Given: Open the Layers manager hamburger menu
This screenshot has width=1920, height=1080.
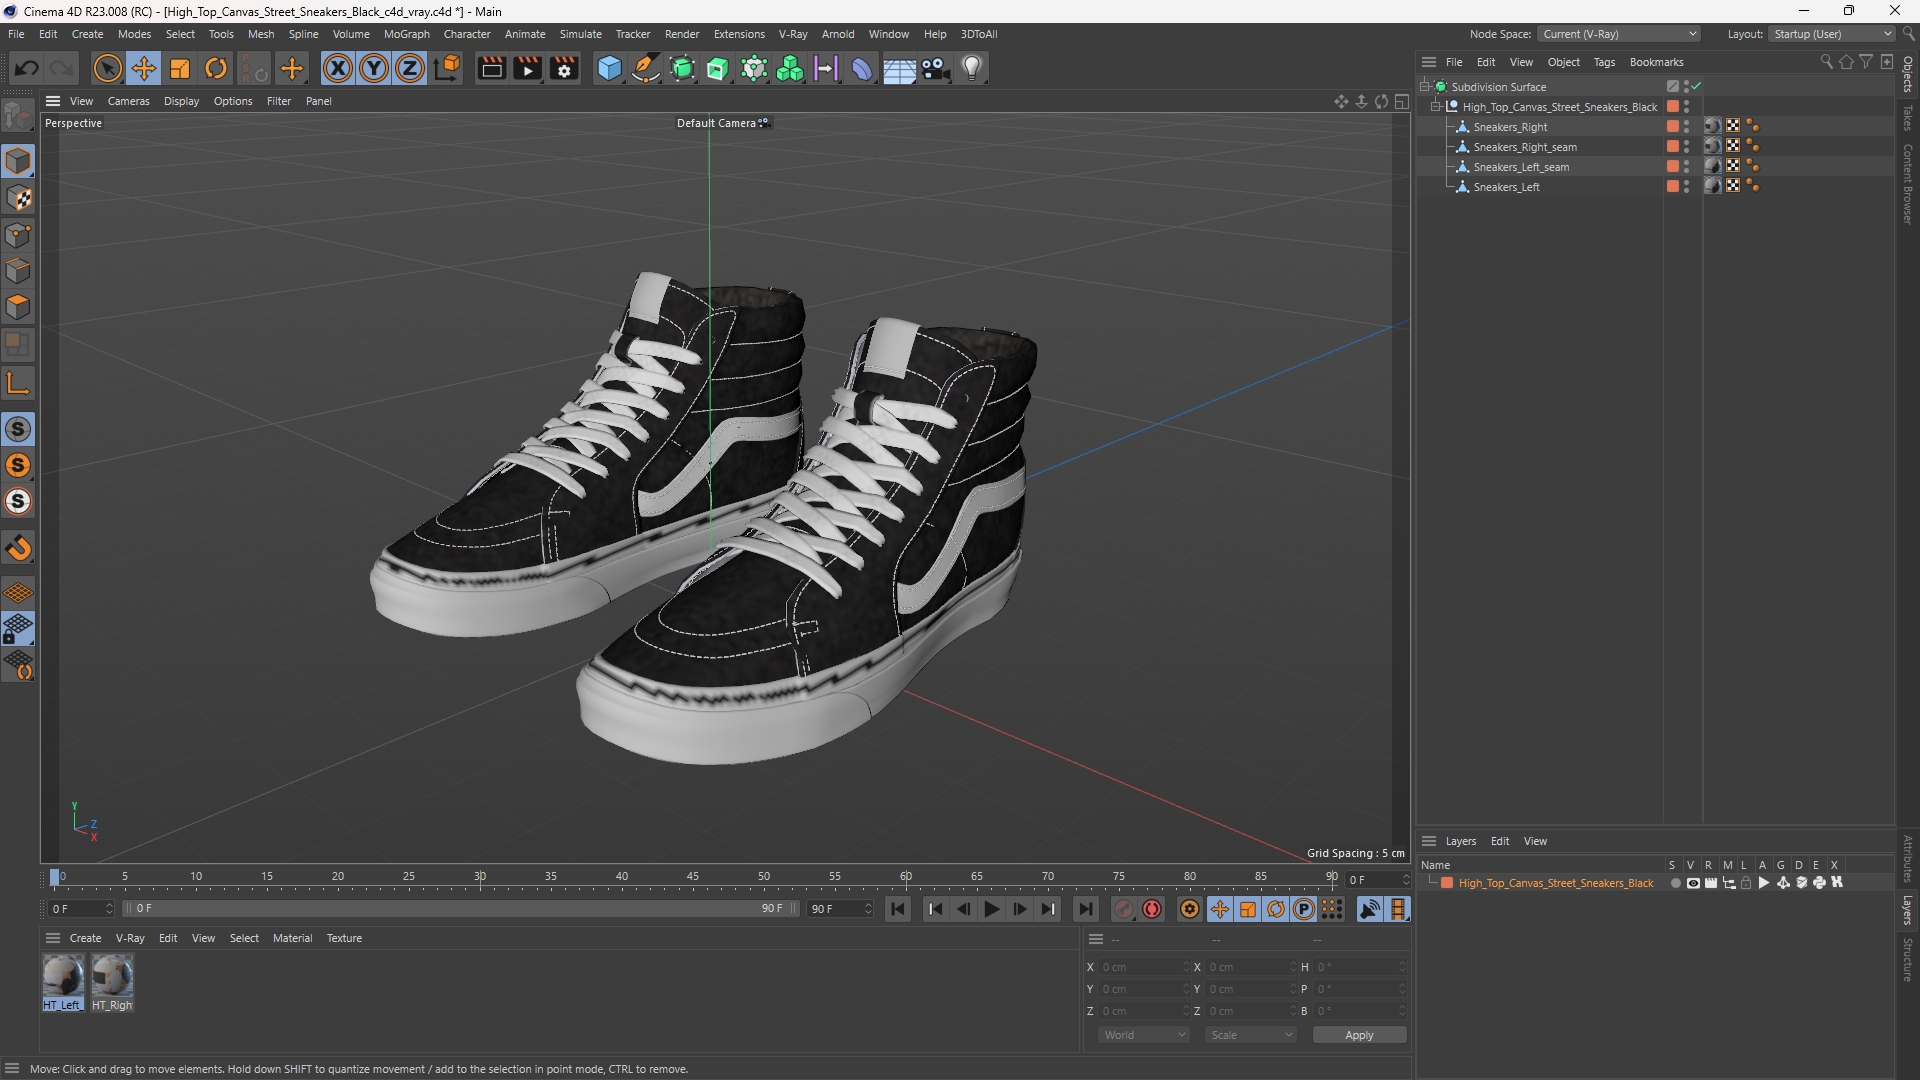Looking at the screenshot, I should tap(1429, 841).
